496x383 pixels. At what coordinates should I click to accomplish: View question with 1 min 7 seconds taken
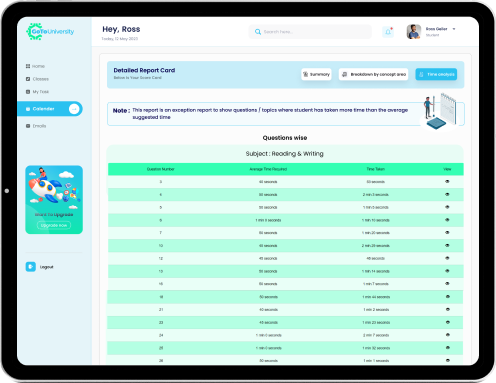(447, 284)
